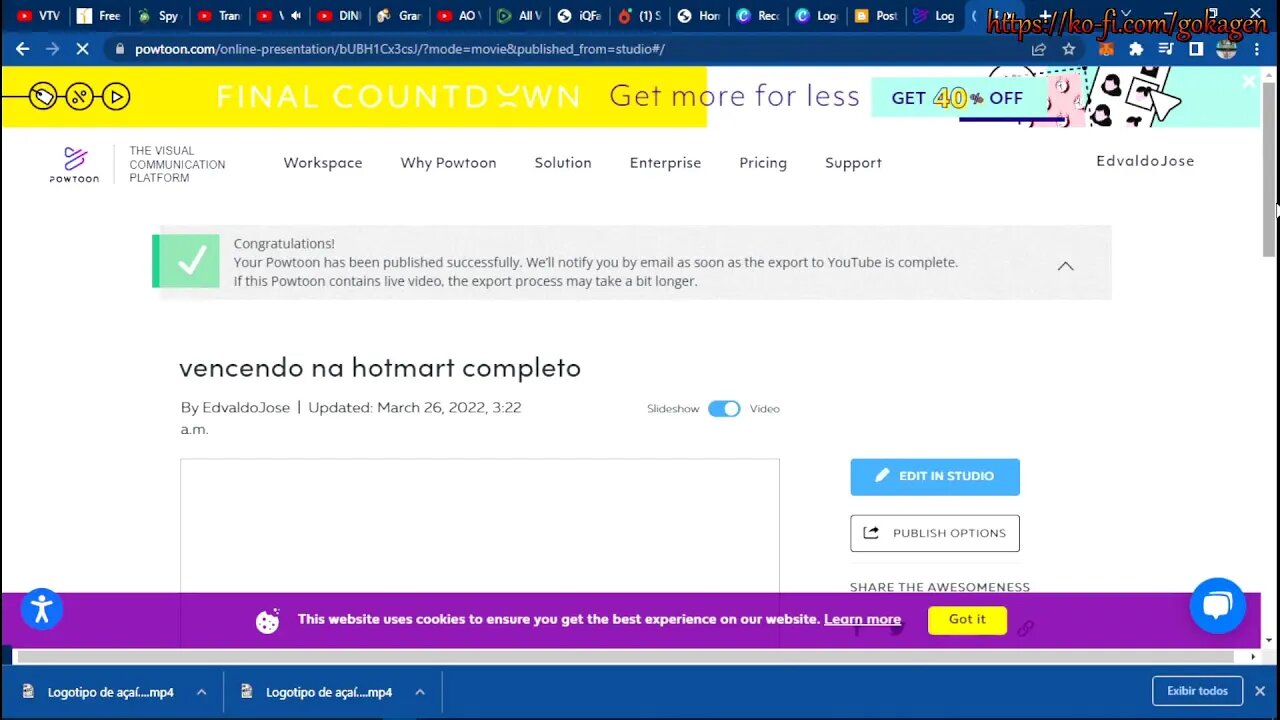Screen dimensions: 1280x720
Task: Click 'By EdvaldoJose' author text
Action: (x=235, y=408)
